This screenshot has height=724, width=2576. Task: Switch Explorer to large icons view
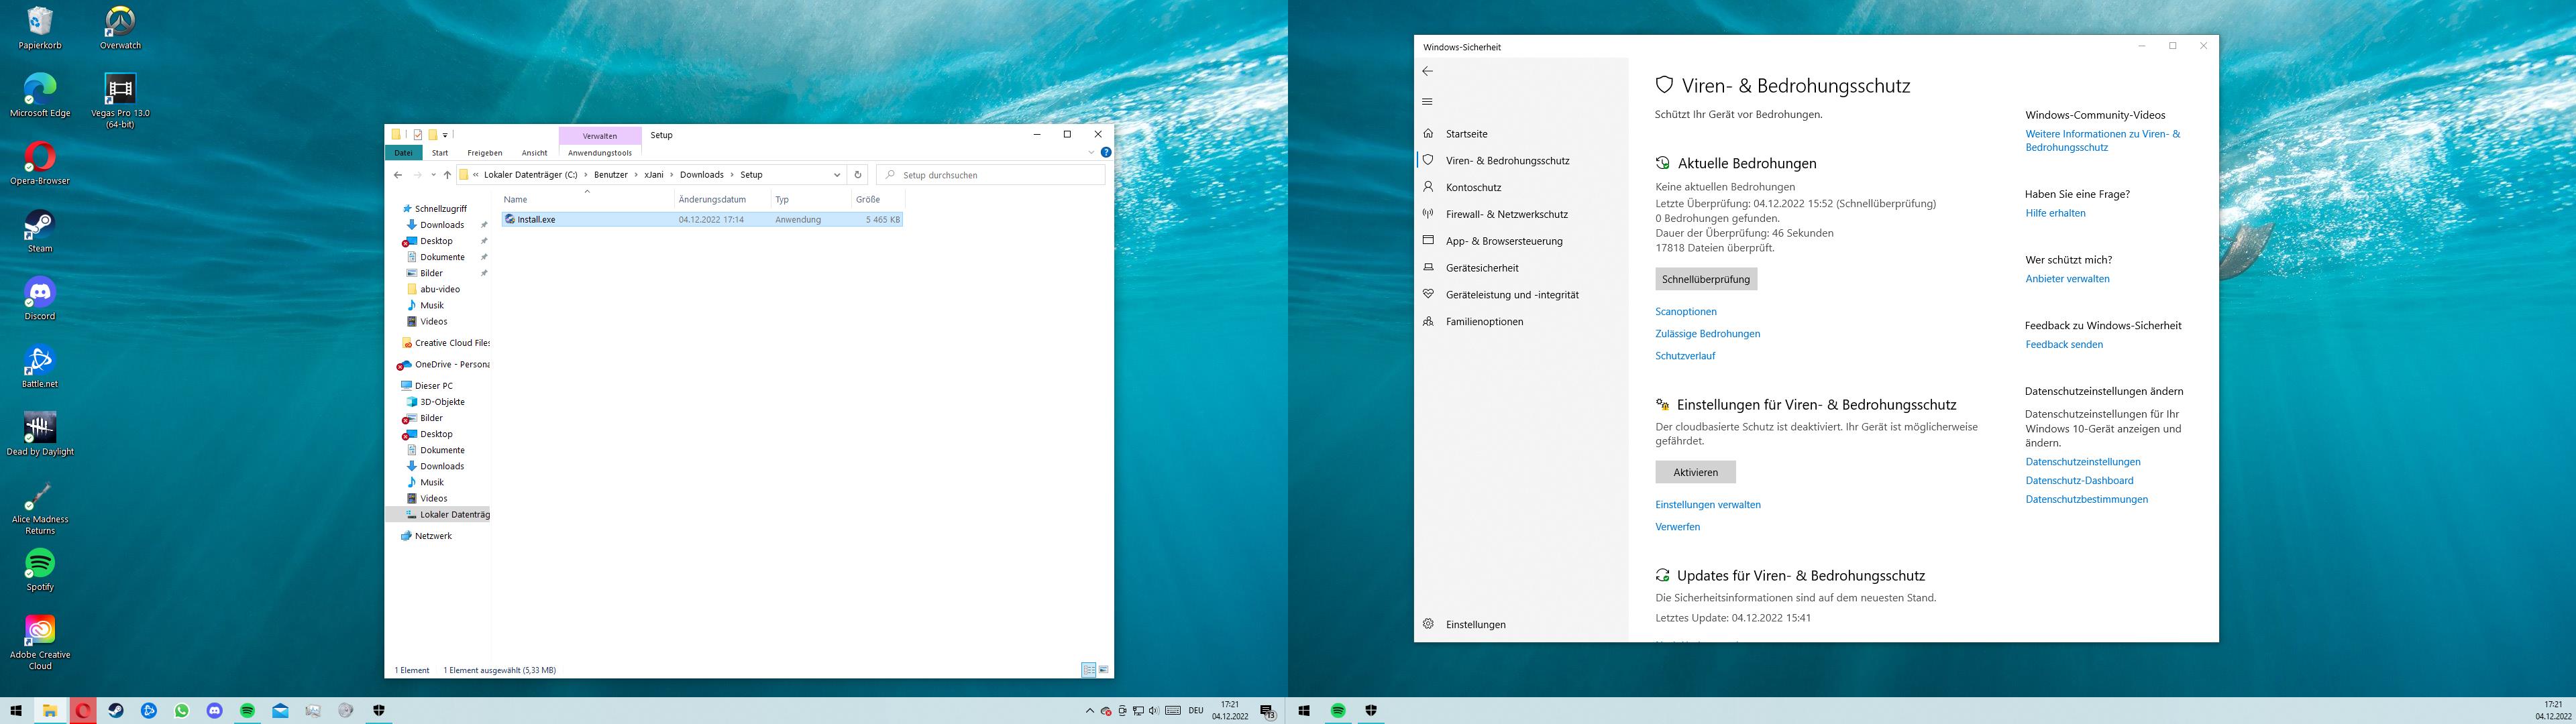(1104, 670)
